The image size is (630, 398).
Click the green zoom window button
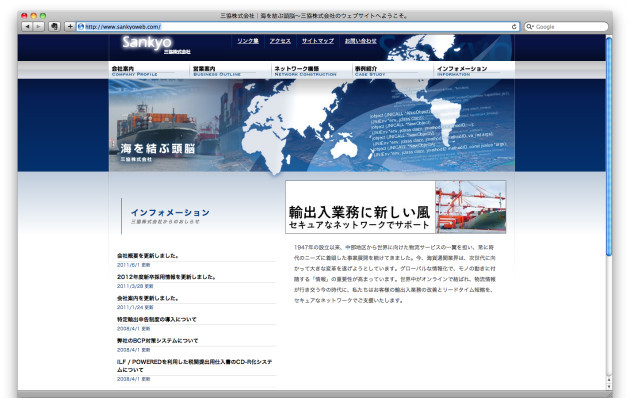pos(43,16)
